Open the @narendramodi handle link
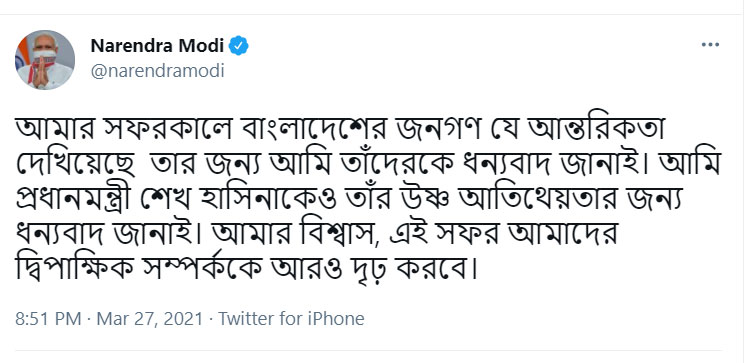 (x=157, y=71)
